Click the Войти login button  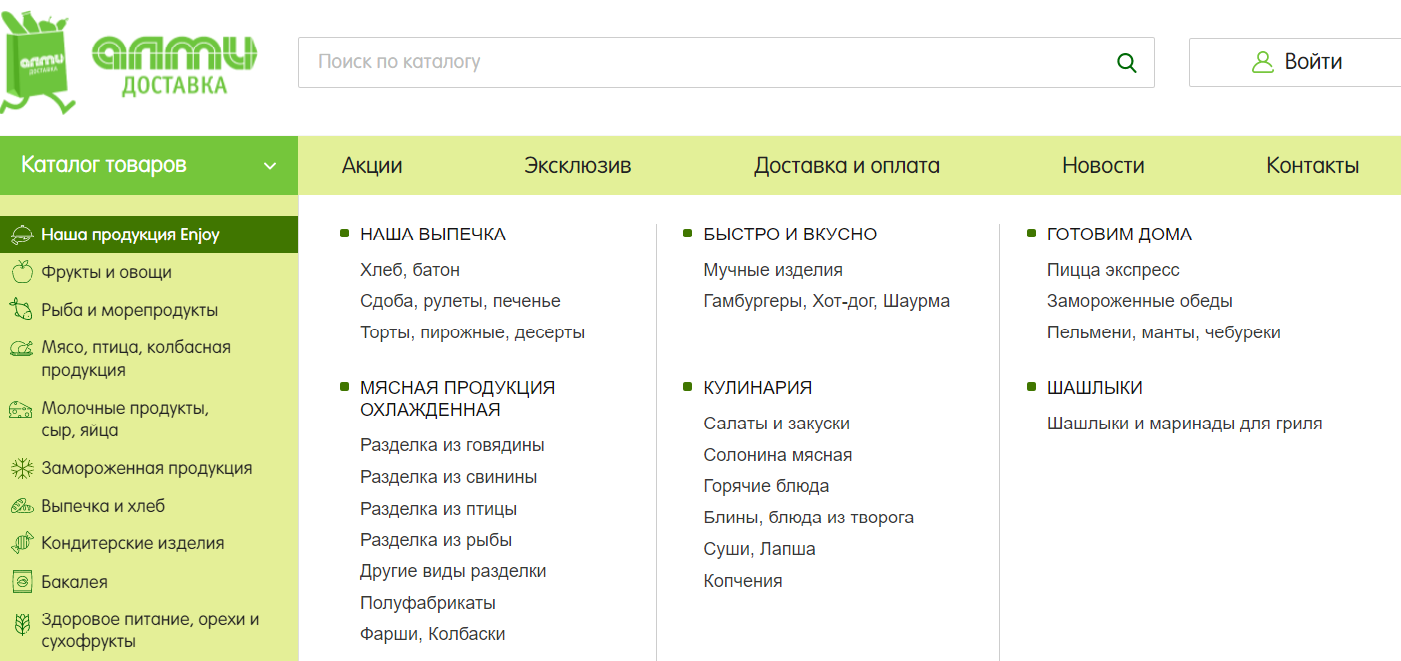tap(1295, 62)
